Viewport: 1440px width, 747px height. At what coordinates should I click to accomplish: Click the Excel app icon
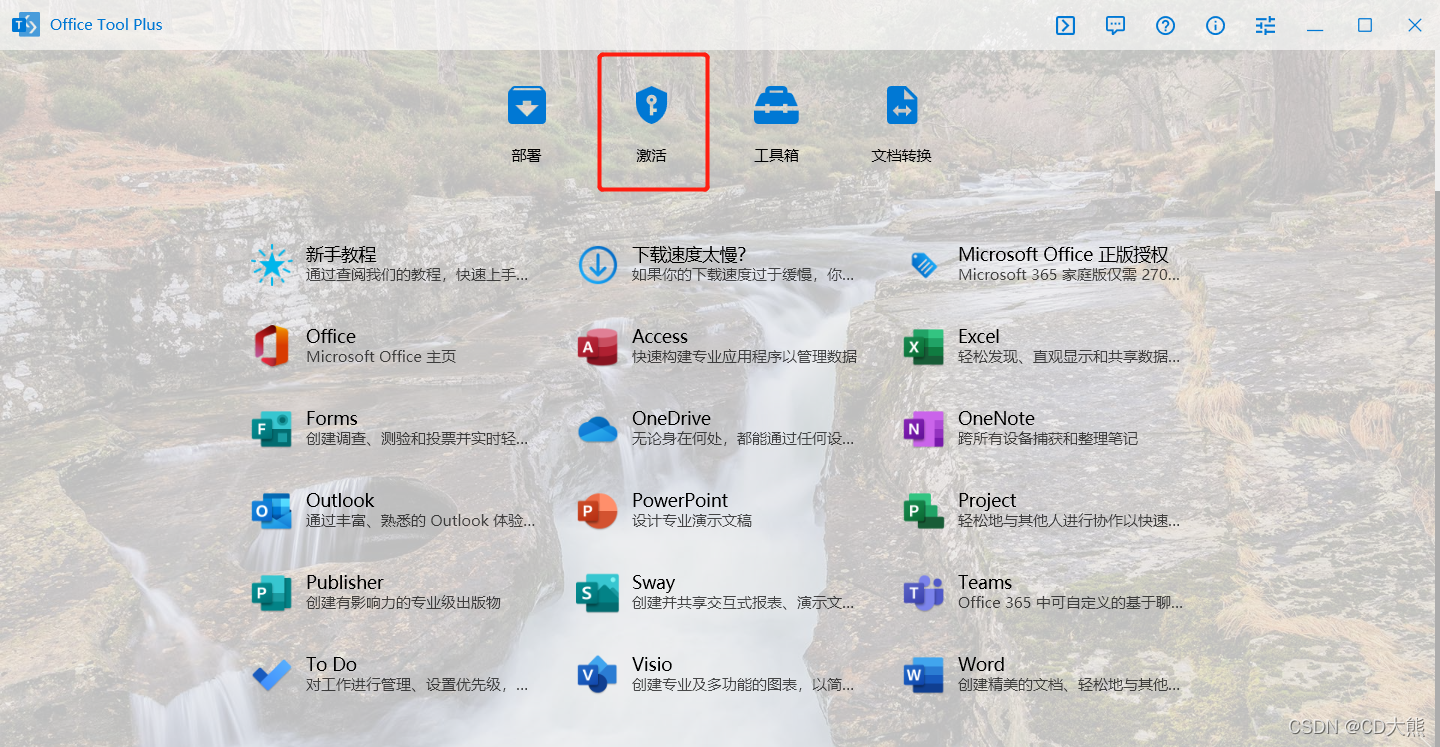point(924,347)
